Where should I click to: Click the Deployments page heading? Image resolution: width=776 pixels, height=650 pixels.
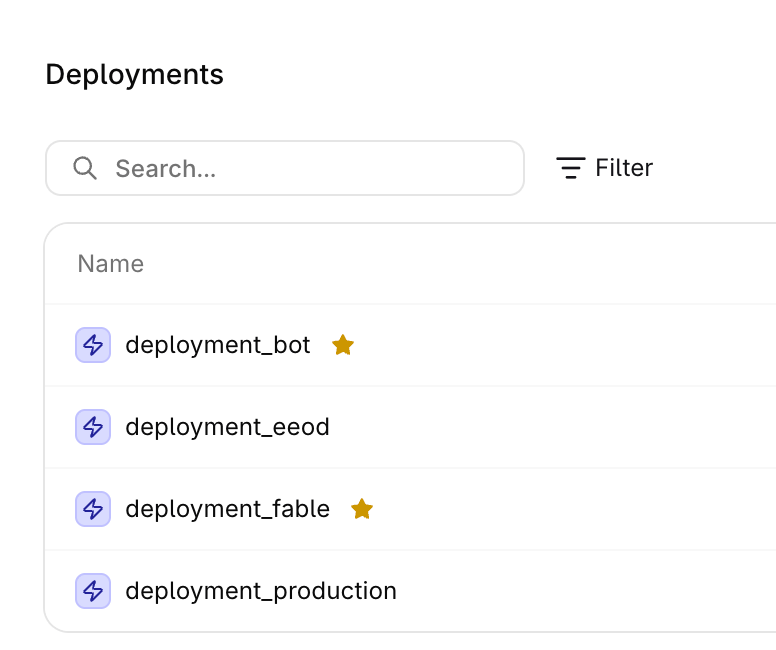(x=135, y=75)
